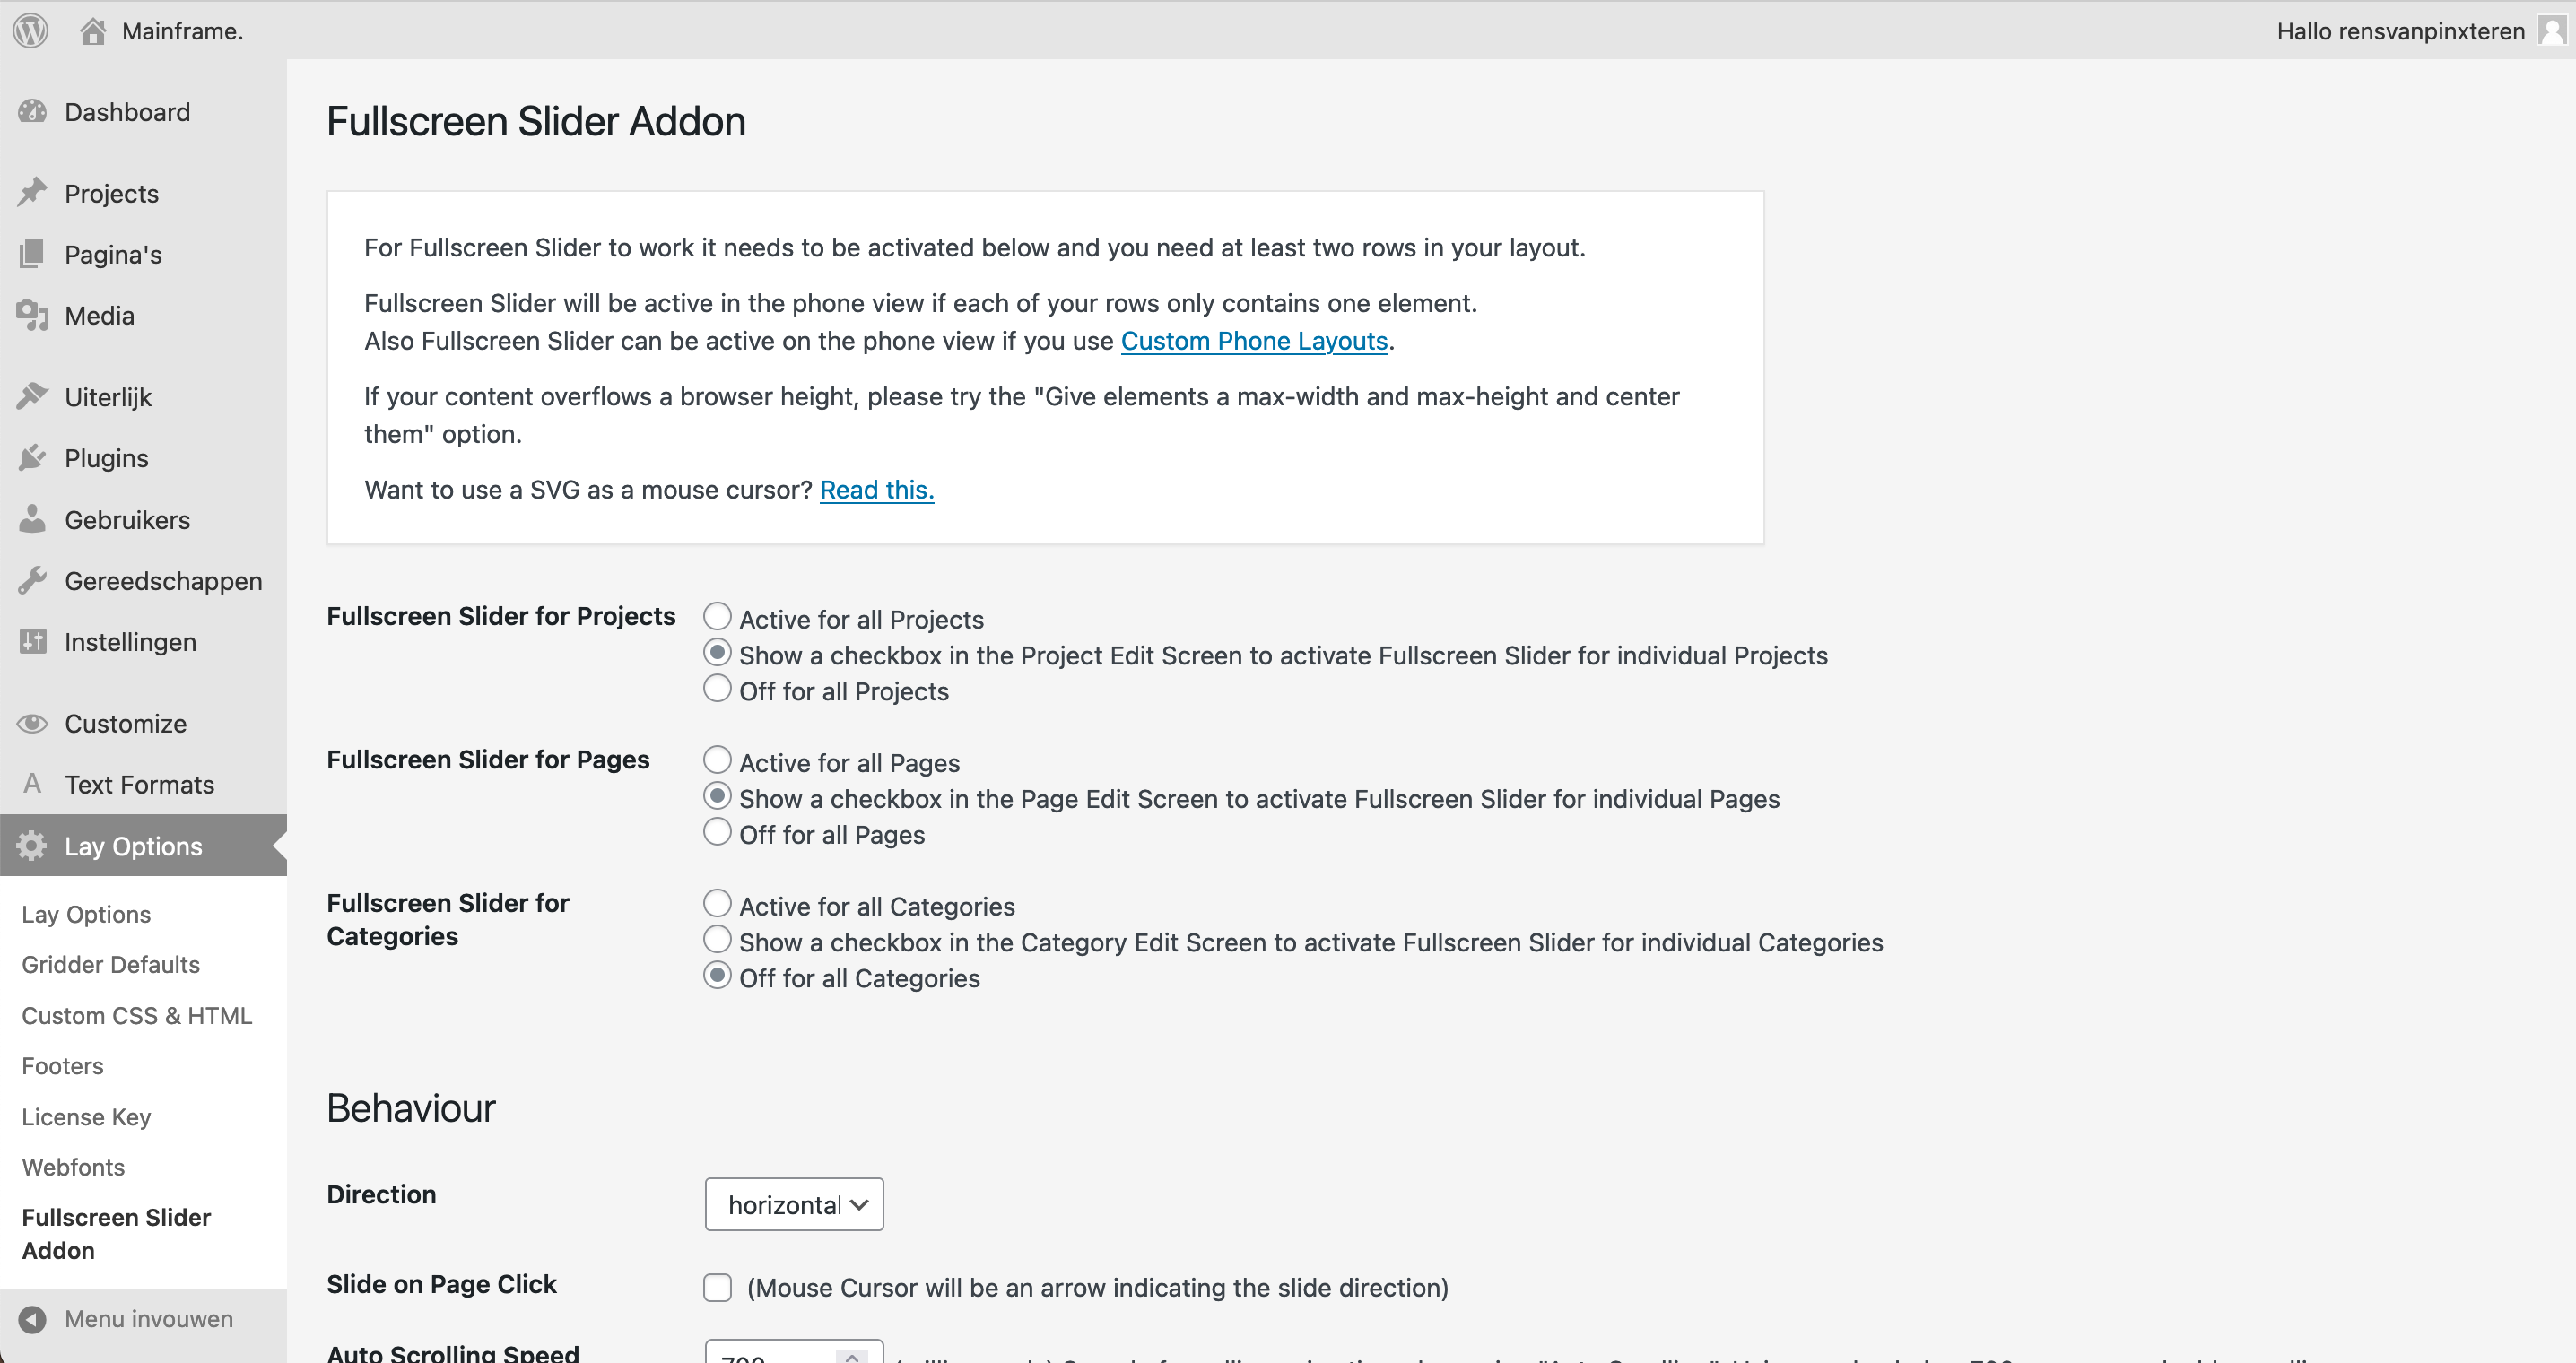Screen dimensions: 2576x1363
Task: Follow the Read this link
Action: click(x=876, y=490)
